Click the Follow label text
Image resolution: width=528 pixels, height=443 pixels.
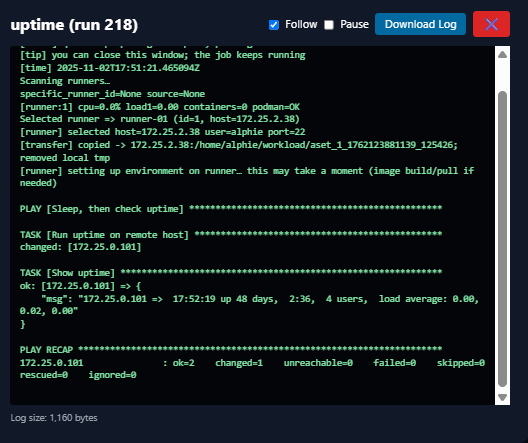coord(301,25)
